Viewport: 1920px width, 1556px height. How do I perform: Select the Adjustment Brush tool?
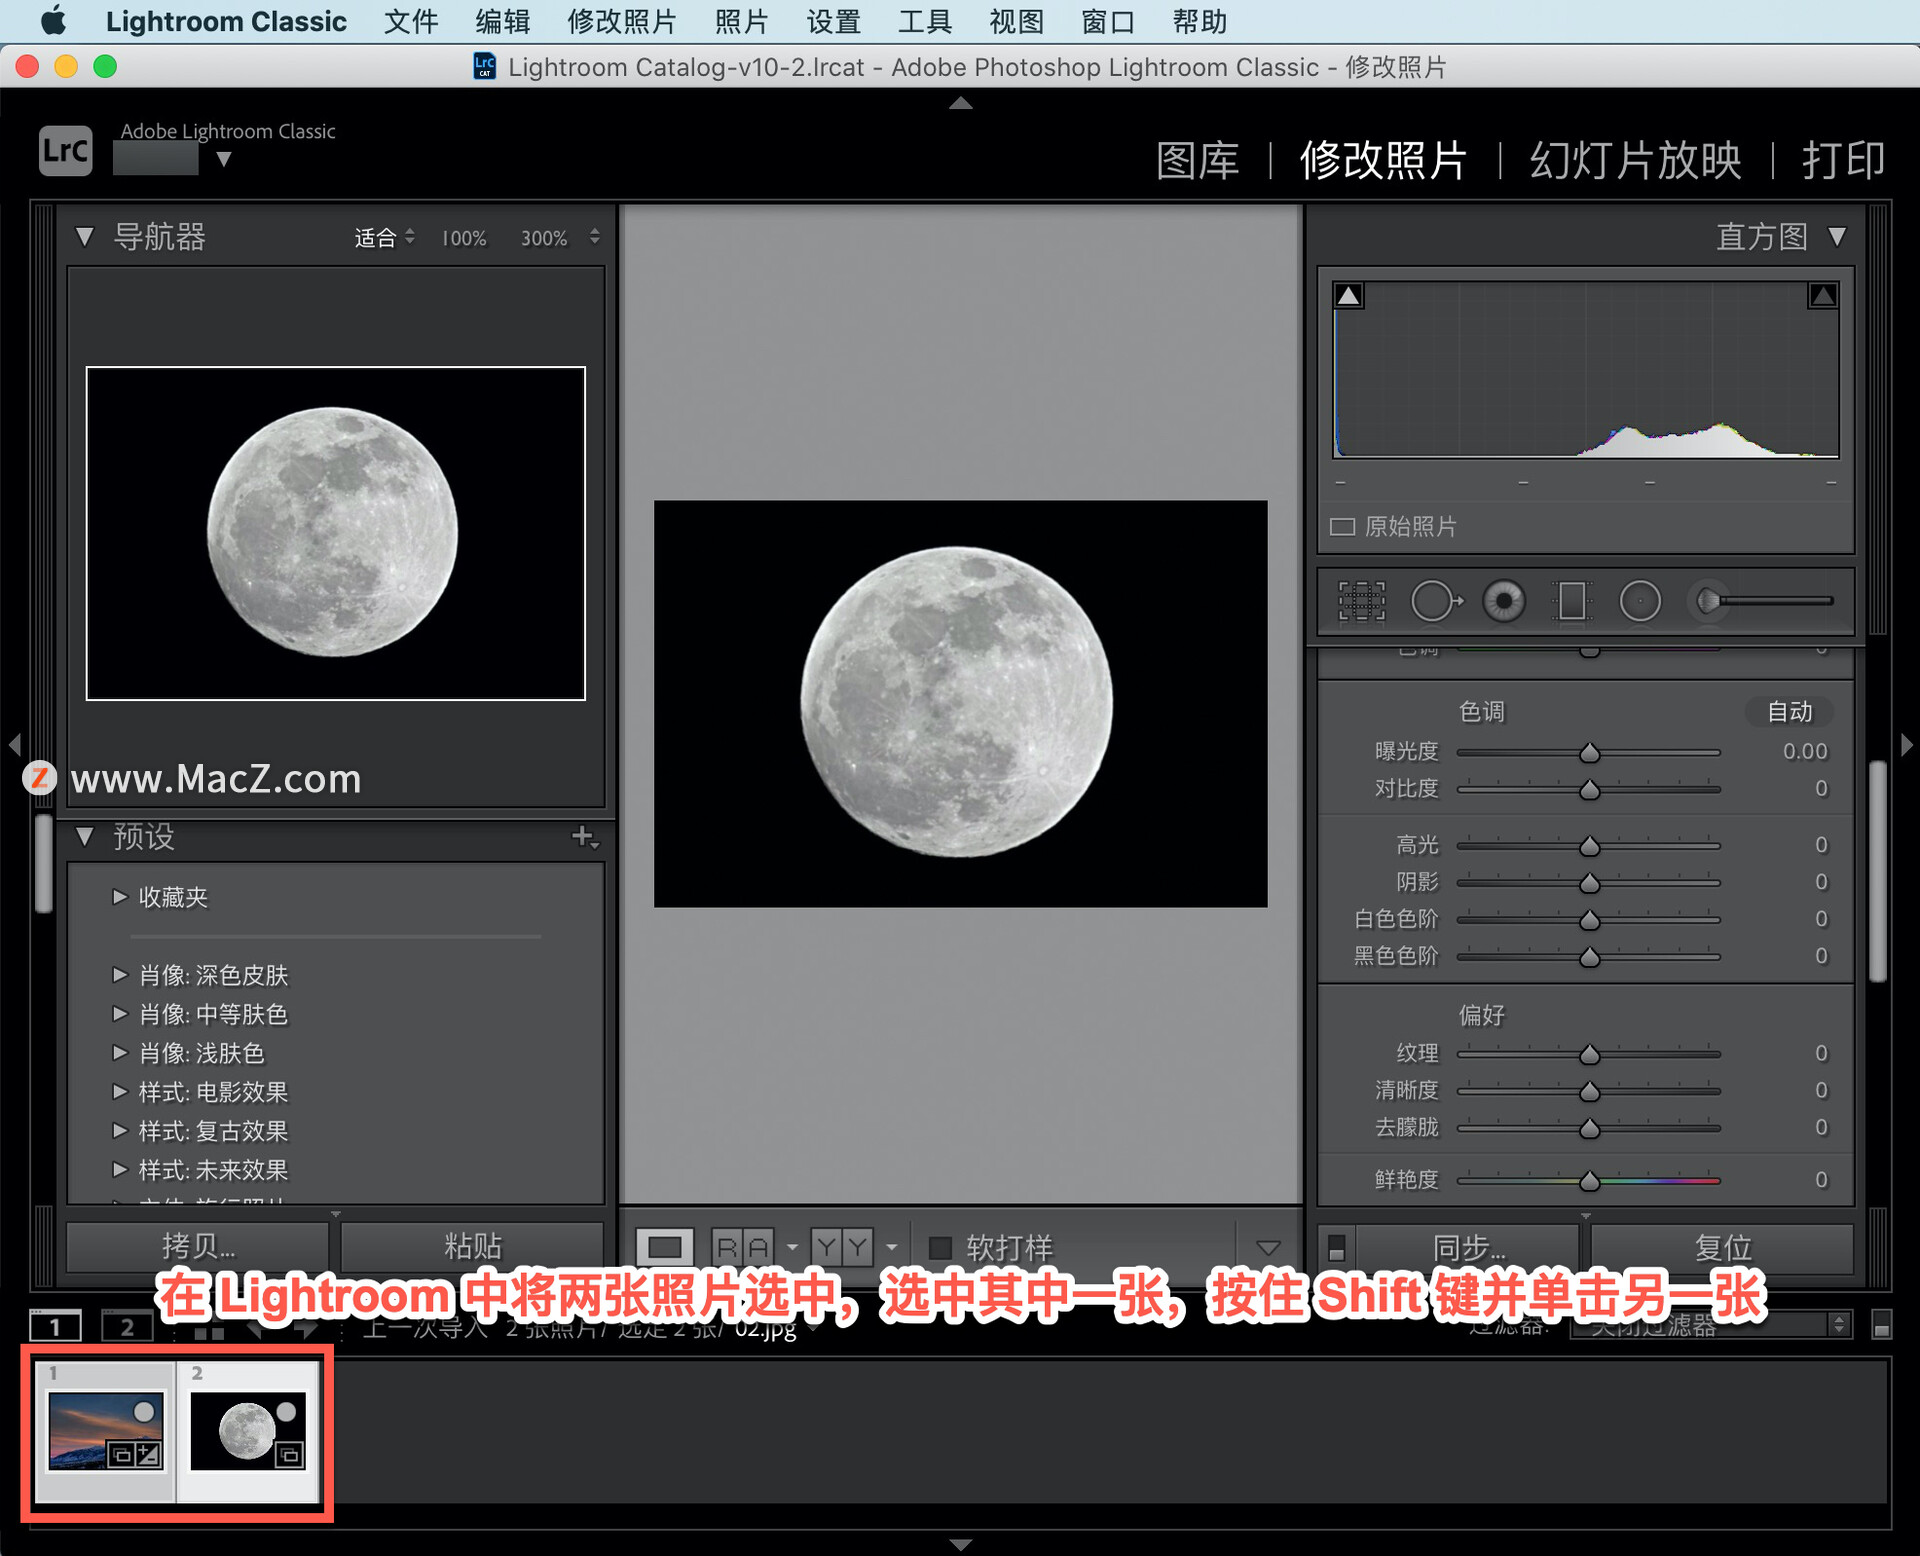[x=1760, y=601]
